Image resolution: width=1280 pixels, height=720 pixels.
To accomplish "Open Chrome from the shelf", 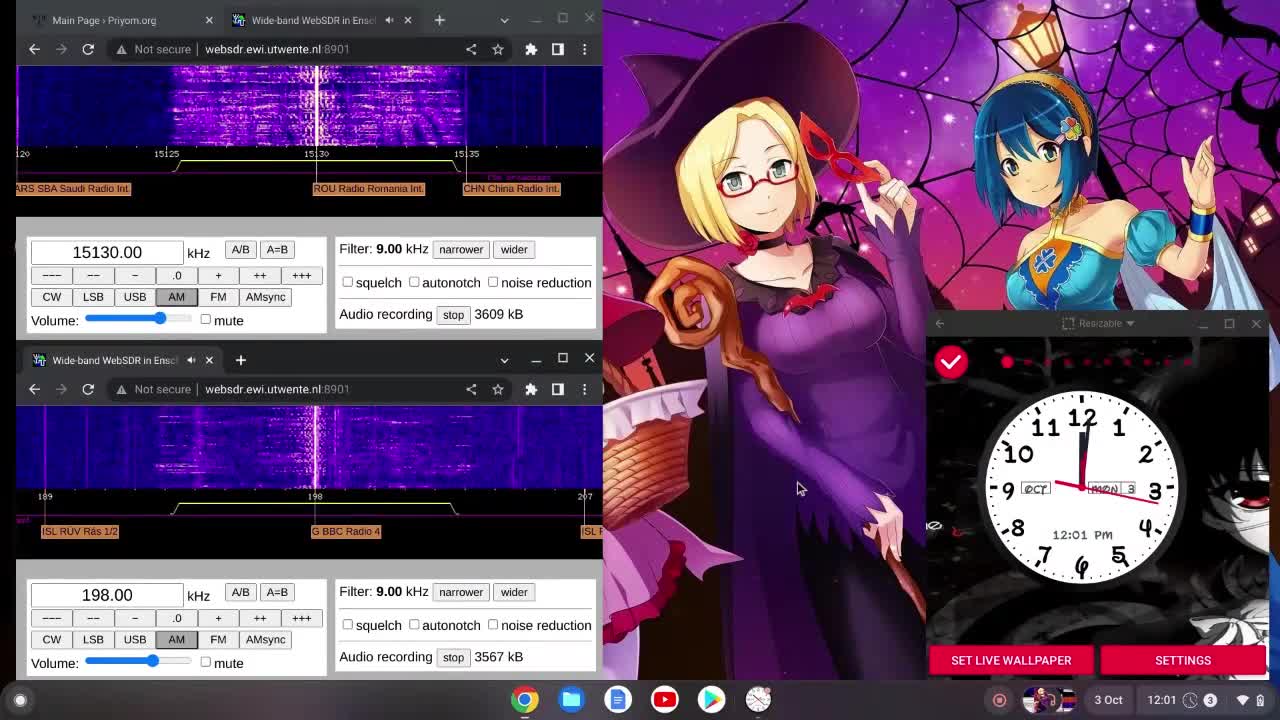I will 525,700.
